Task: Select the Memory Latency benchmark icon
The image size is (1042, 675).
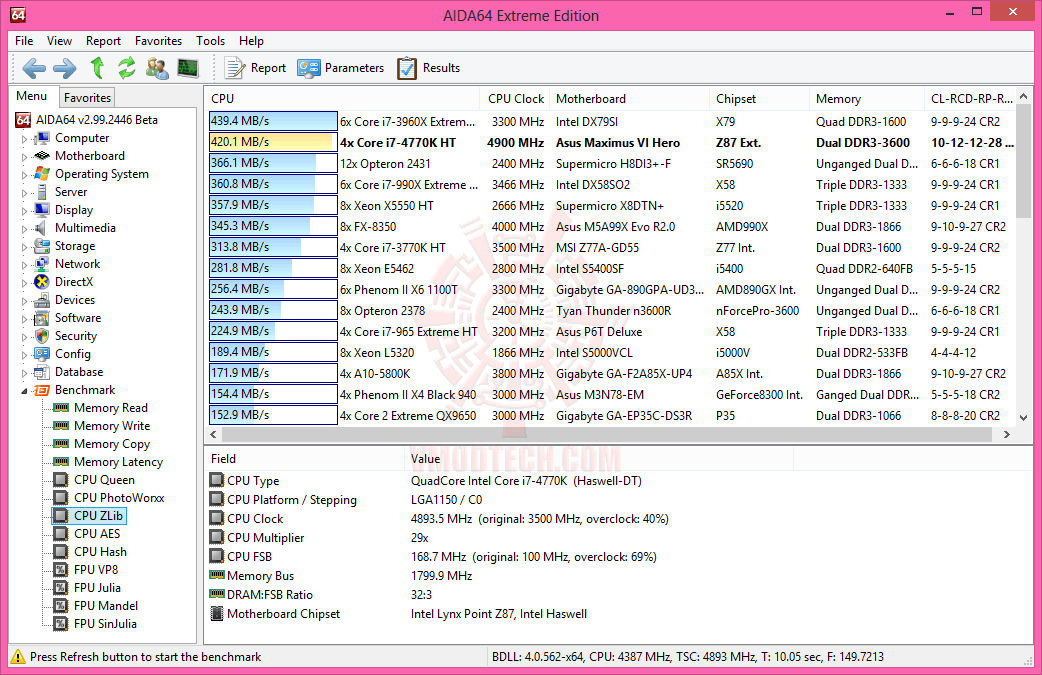Action: [x=61, y=461]
